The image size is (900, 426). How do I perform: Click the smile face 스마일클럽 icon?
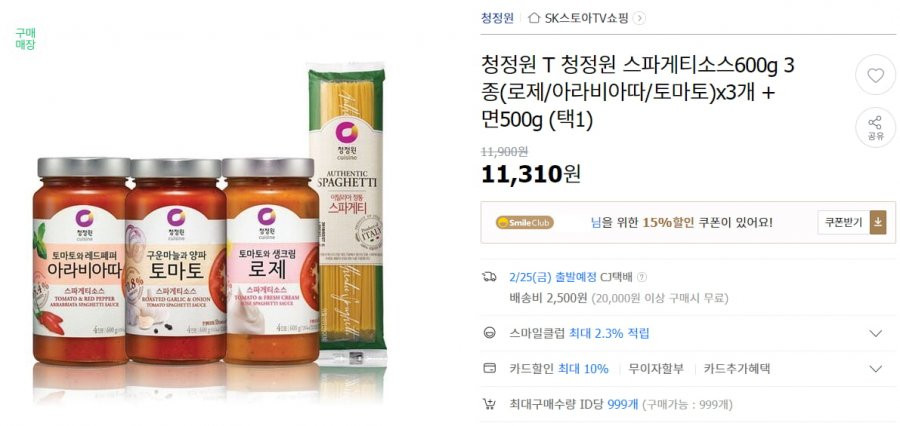489,333
